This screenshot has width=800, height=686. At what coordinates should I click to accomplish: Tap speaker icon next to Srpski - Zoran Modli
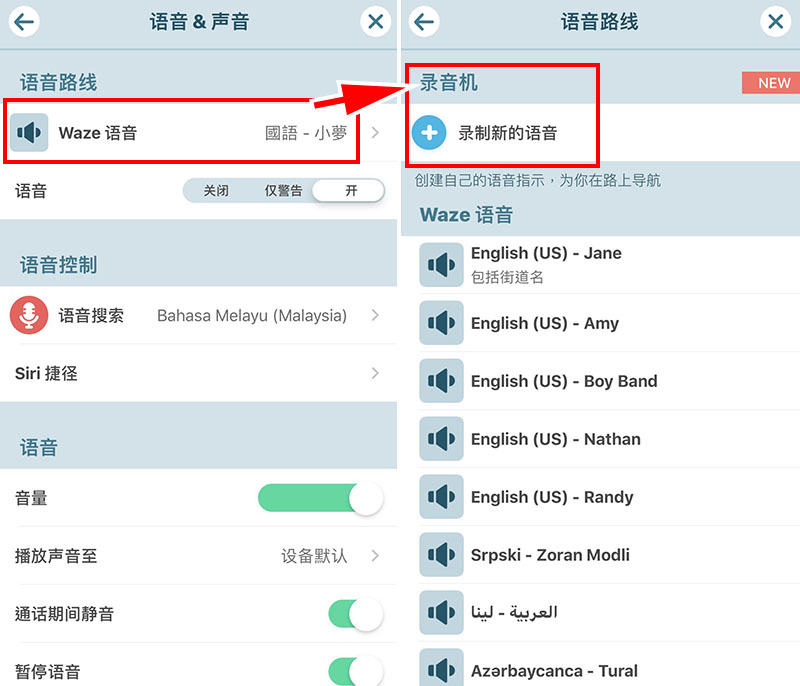pos(441,554)
